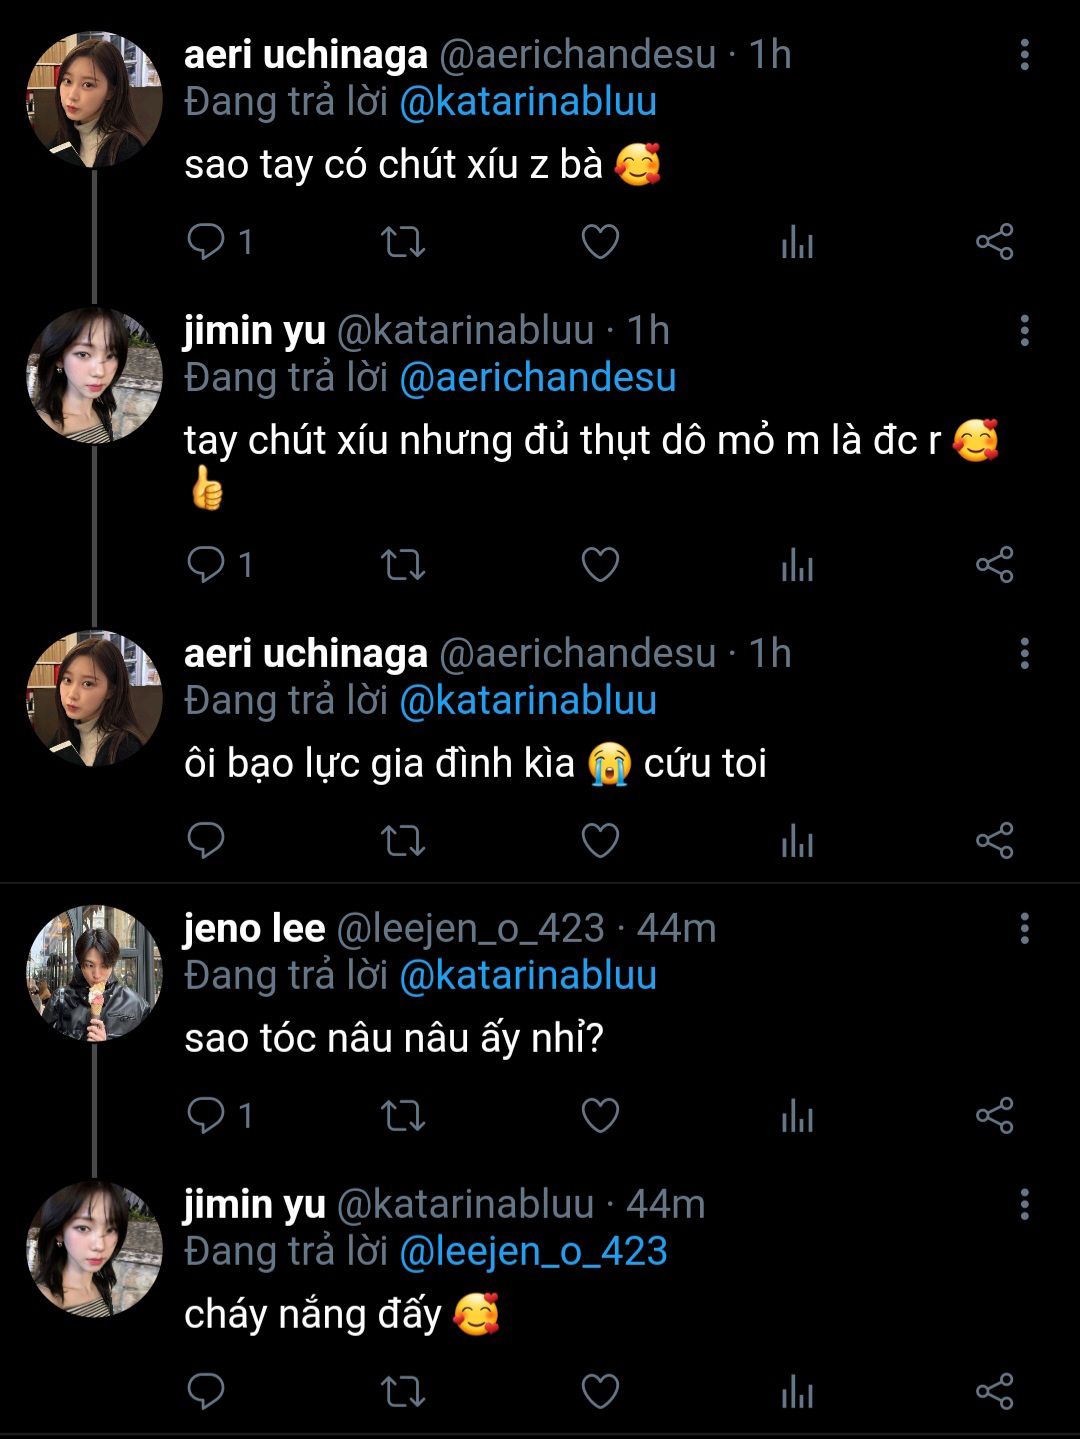Image resolution: width=1080 pixels, height=1439 pixels.
Task: Reply to jimin's "tay chút xíu nhưng" tweet
Action: pos(207,565)
